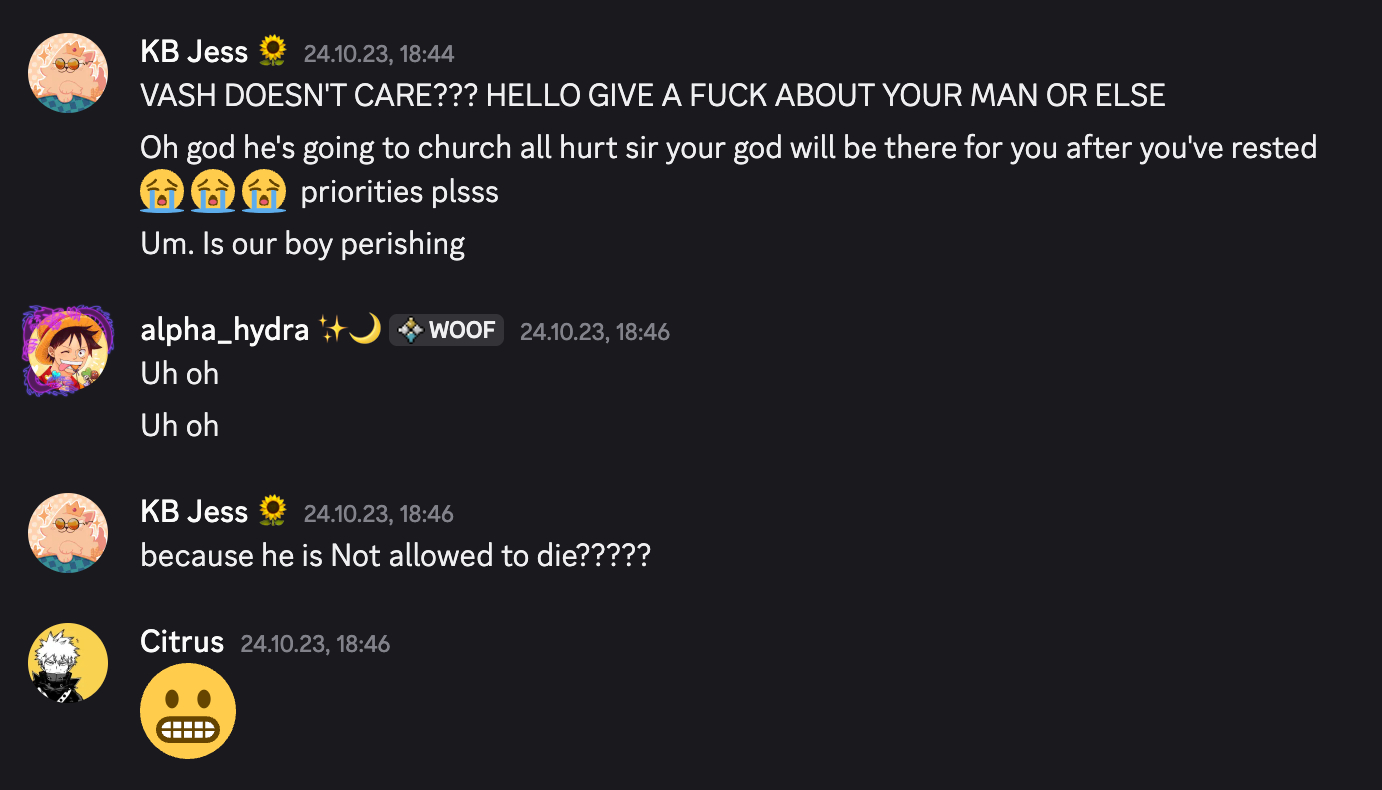1382x790 pixels.
Task: Click Citrus's profile avatar
Action: (67, 663)
